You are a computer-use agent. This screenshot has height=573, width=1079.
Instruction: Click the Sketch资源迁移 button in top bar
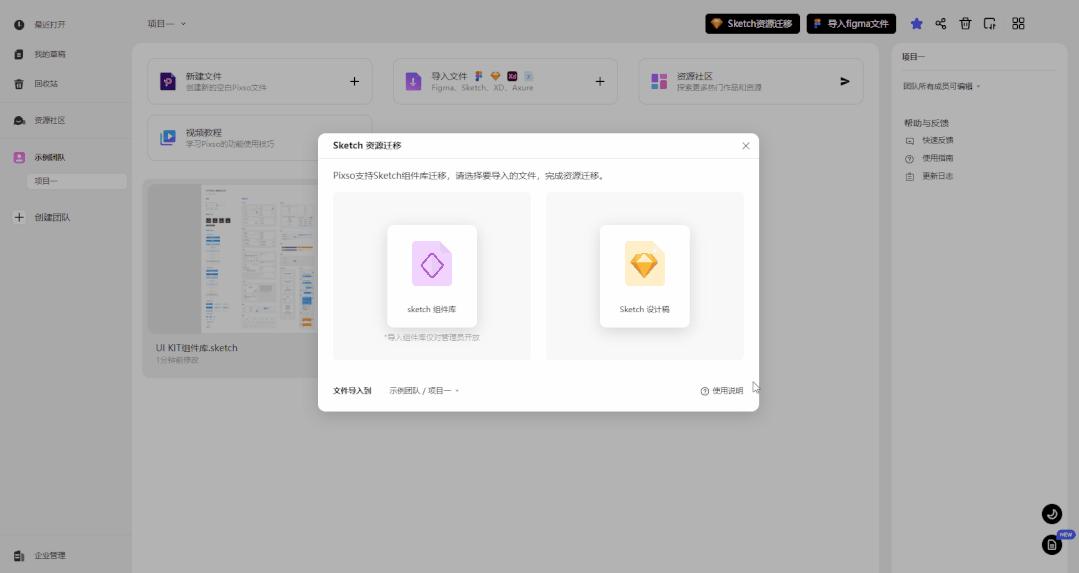(752, 23)
